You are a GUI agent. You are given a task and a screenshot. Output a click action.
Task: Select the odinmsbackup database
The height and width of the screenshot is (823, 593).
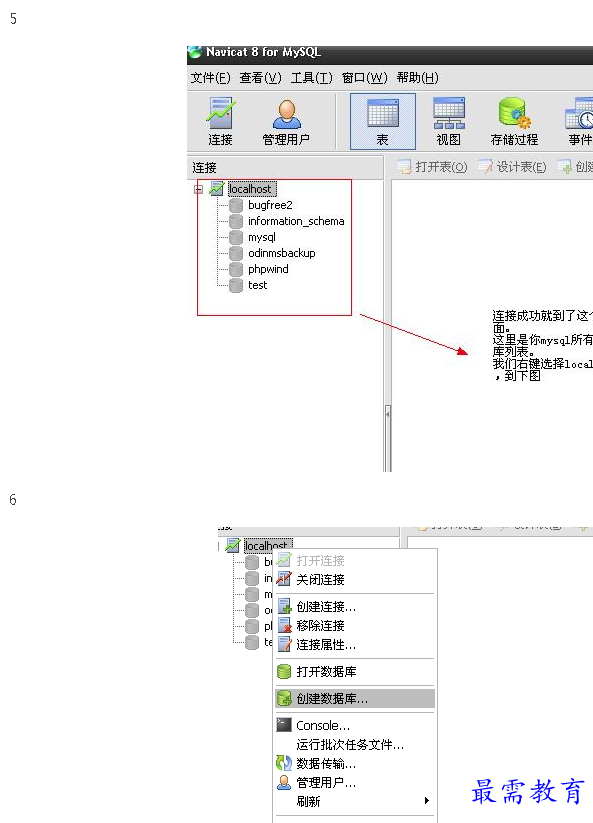pyautogui.click(x=282, y=253)
